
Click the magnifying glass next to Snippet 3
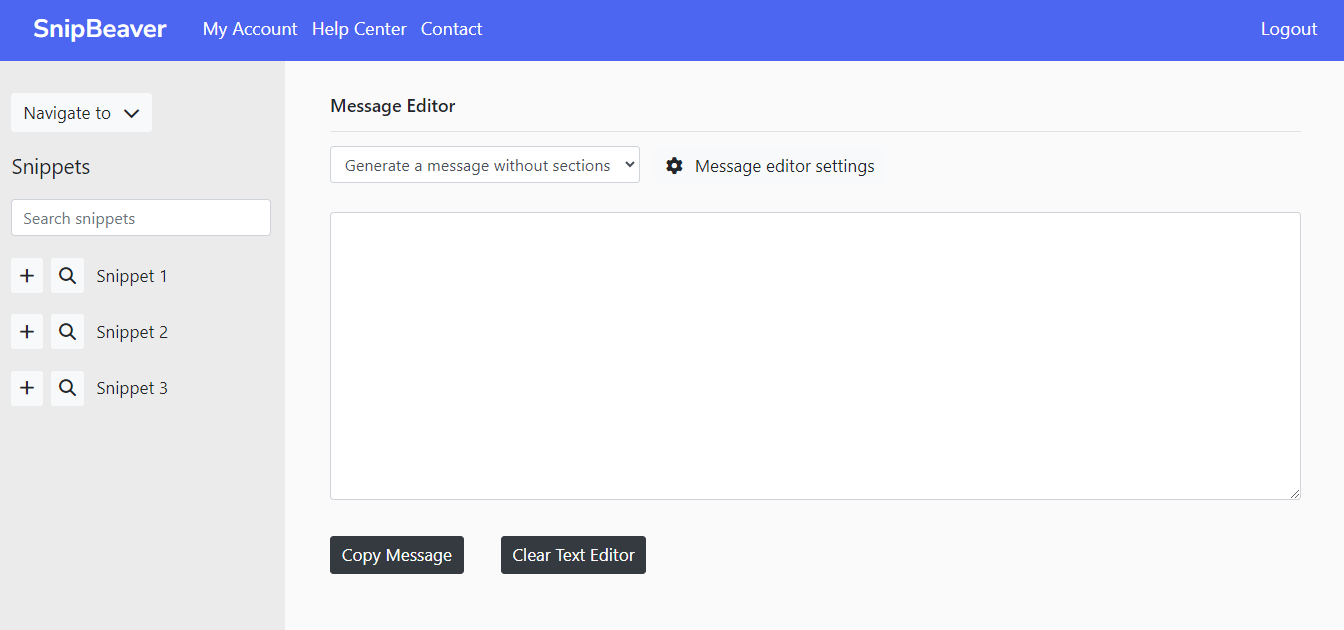coord(67,388)
